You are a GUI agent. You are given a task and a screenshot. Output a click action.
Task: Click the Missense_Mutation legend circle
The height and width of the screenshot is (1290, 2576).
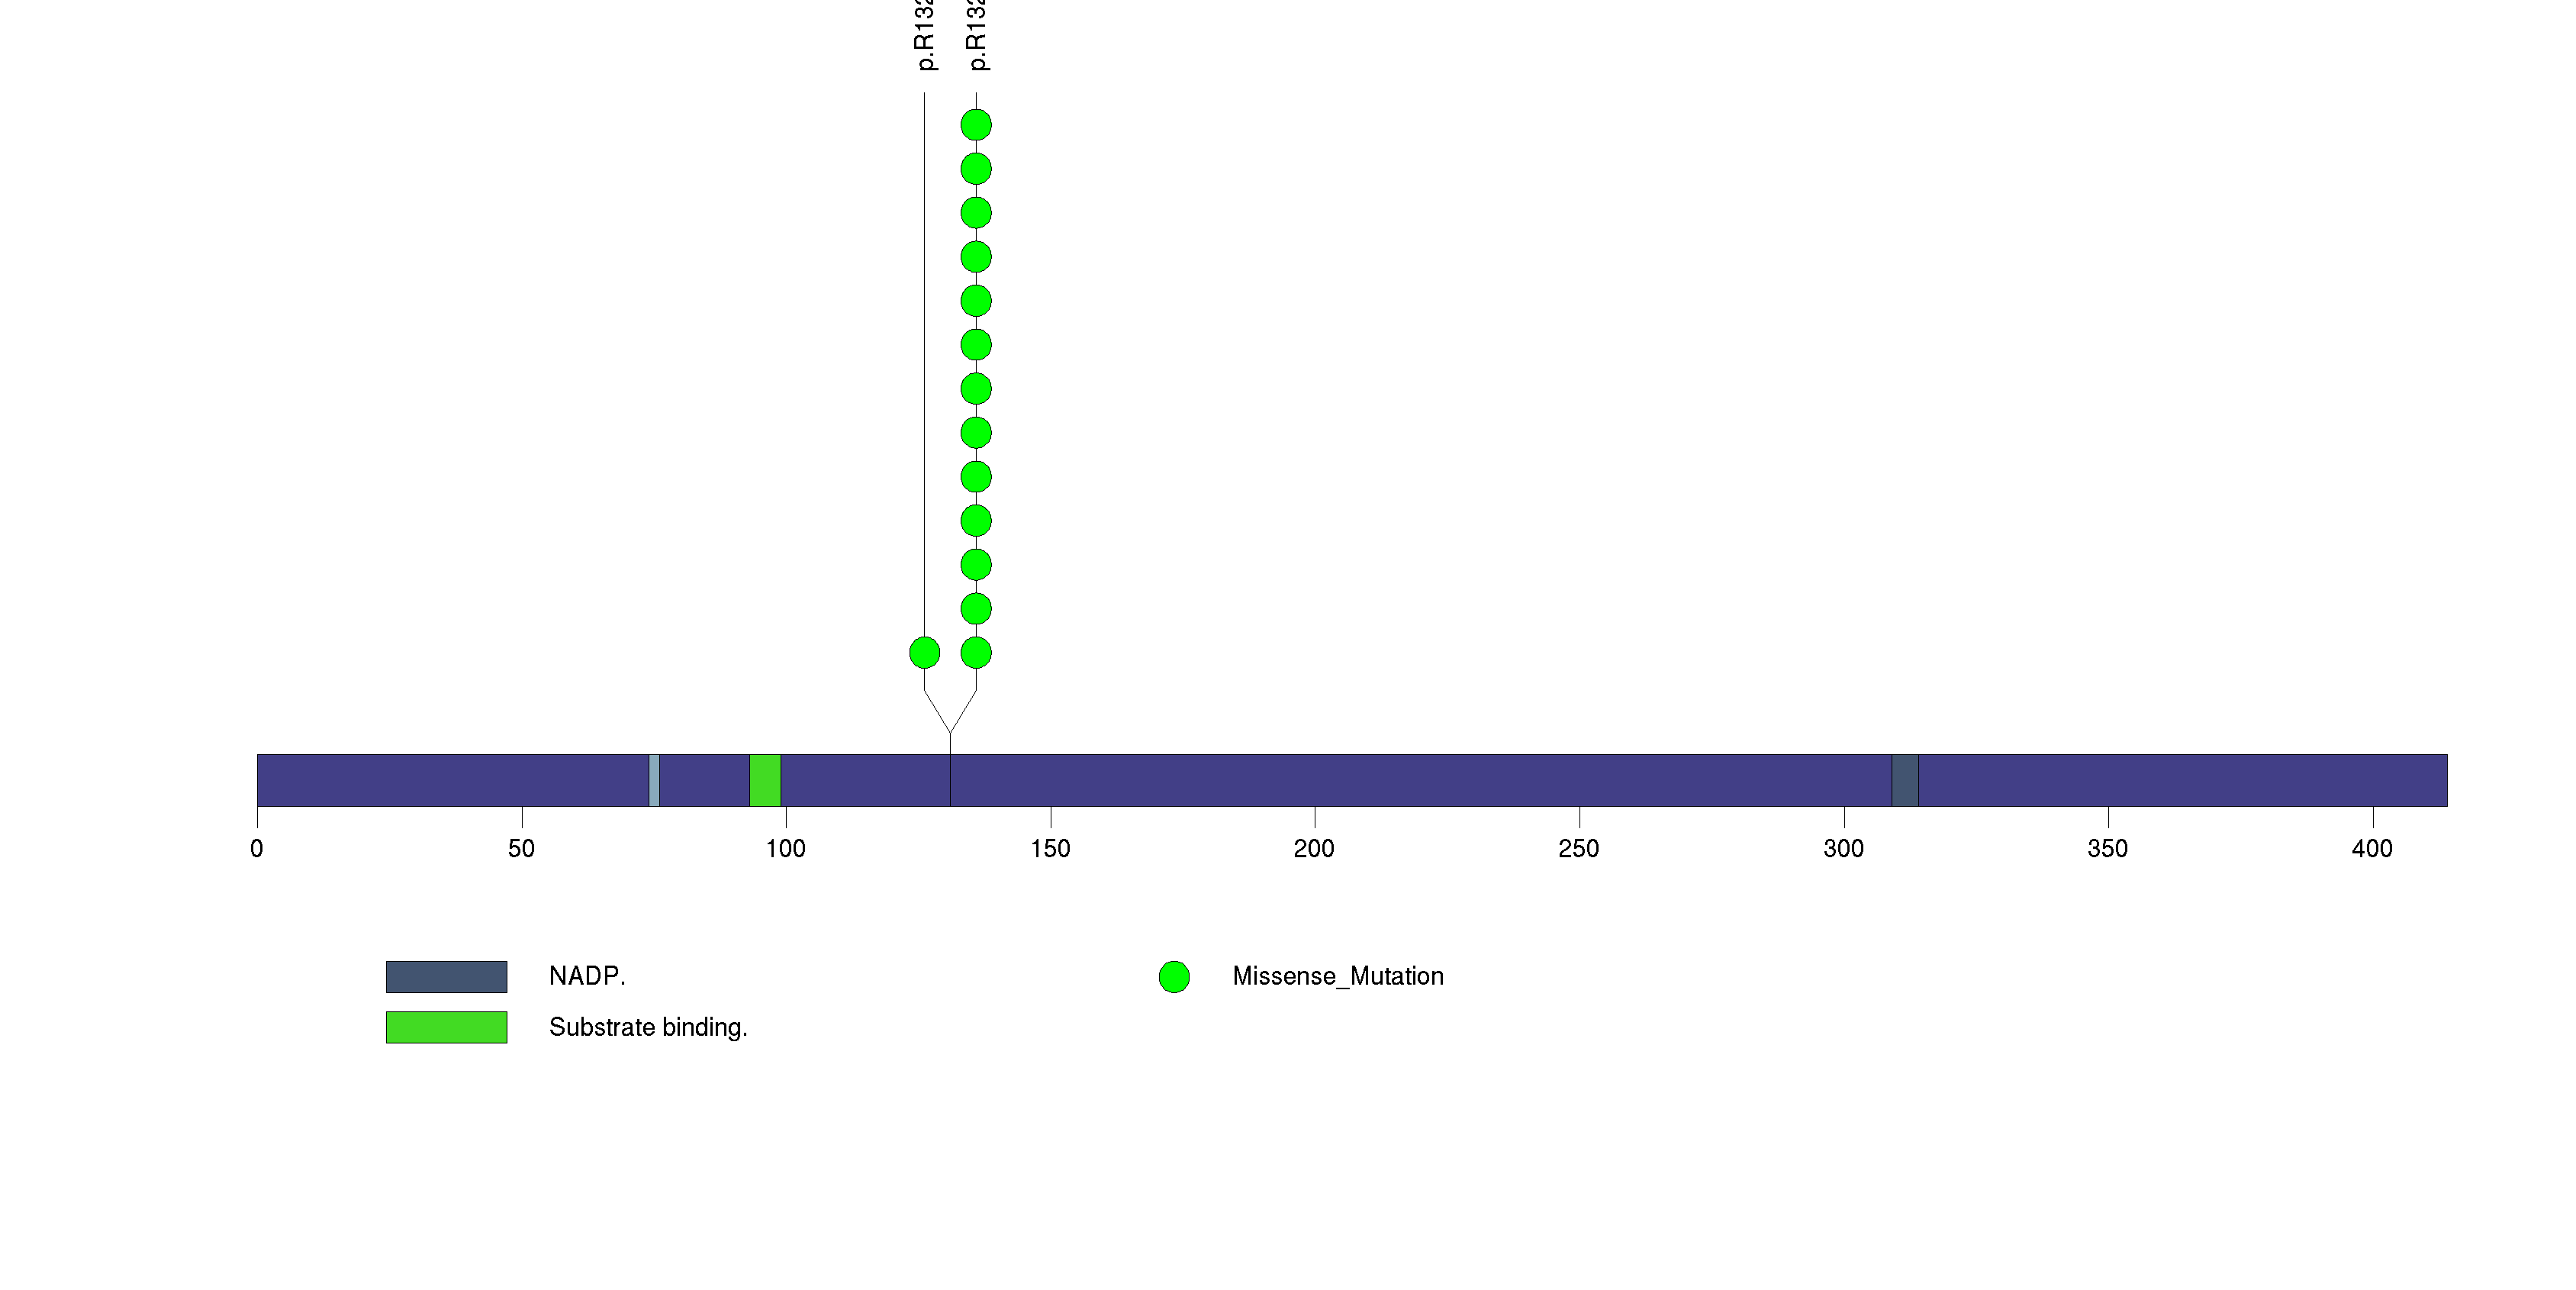pos(1174,977)
